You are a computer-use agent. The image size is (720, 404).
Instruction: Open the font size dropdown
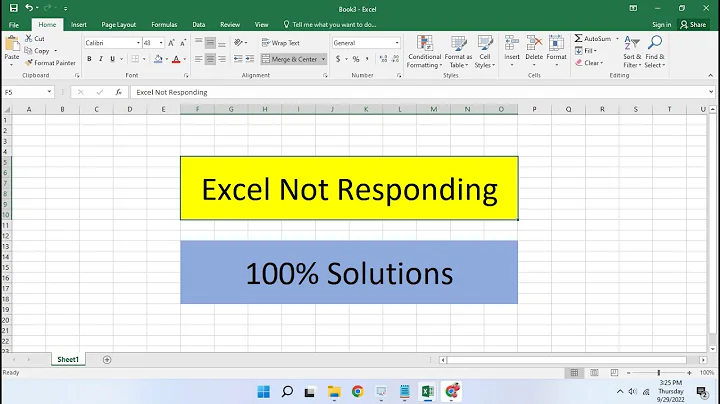pyautogui.click(x=161, y=43)
